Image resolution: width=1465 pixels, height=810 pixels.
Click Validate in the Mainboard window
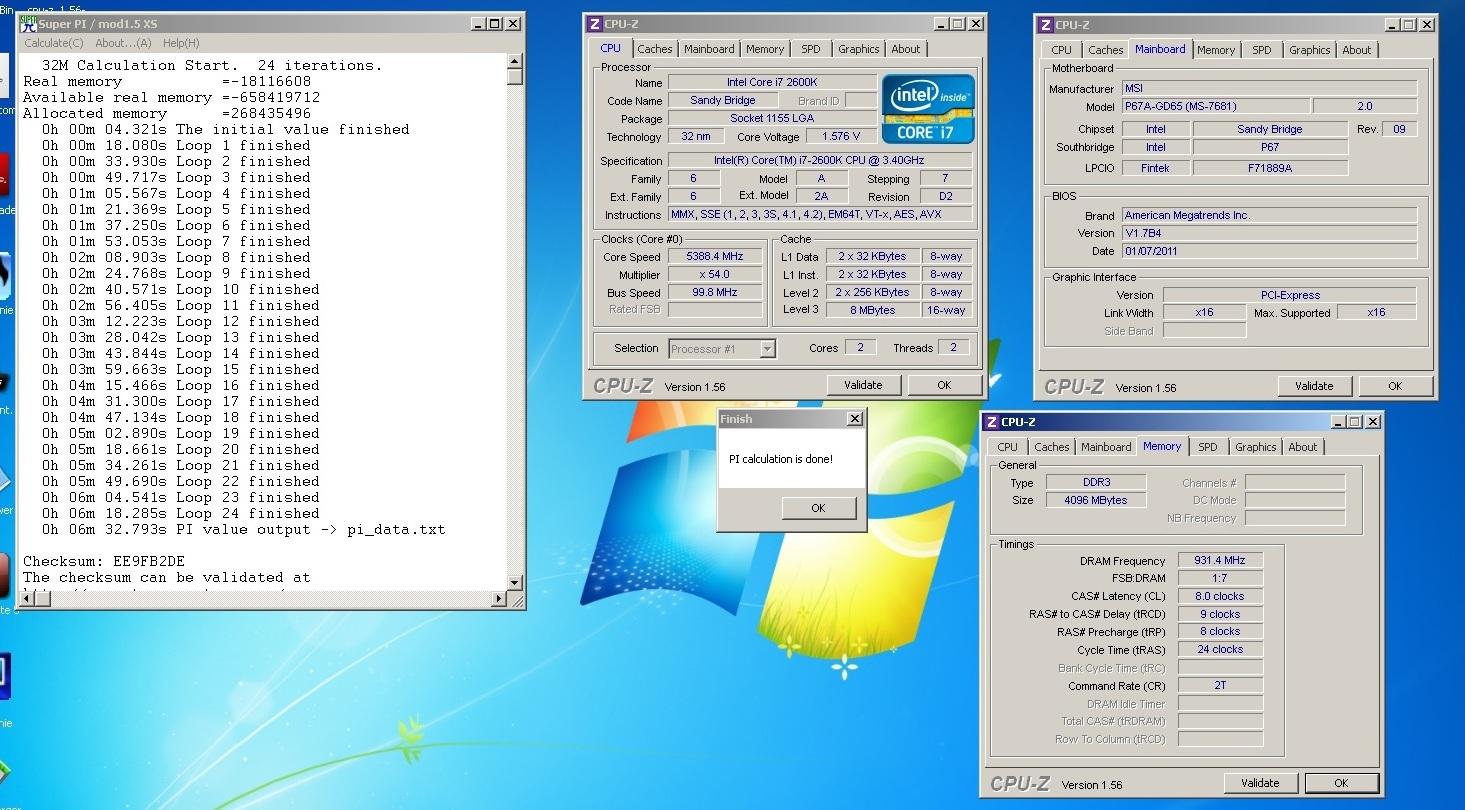pyautogui.click(x=1314, y=386)
